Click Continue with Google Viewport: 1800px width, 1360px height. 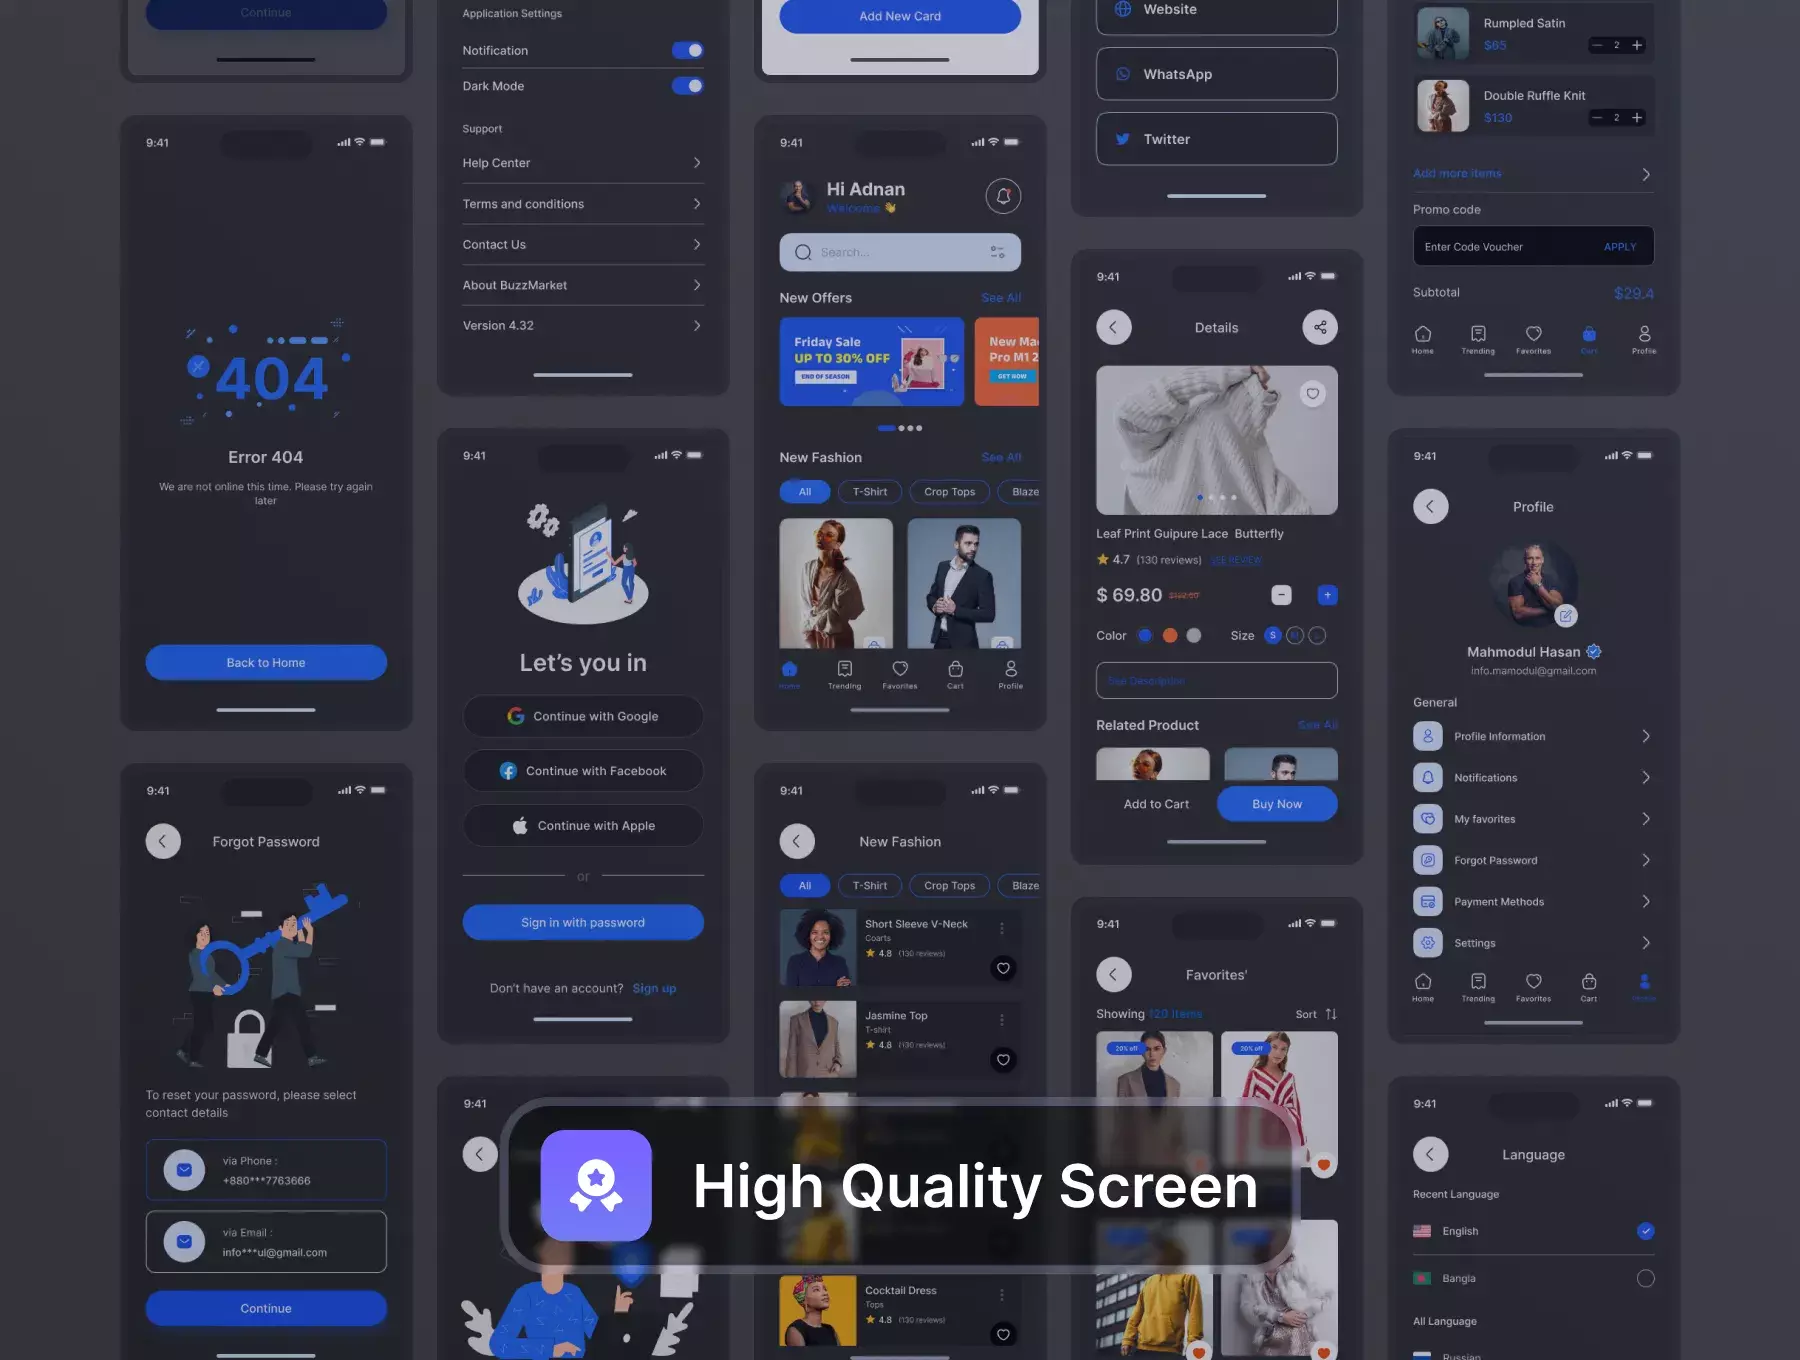(583, 716)
